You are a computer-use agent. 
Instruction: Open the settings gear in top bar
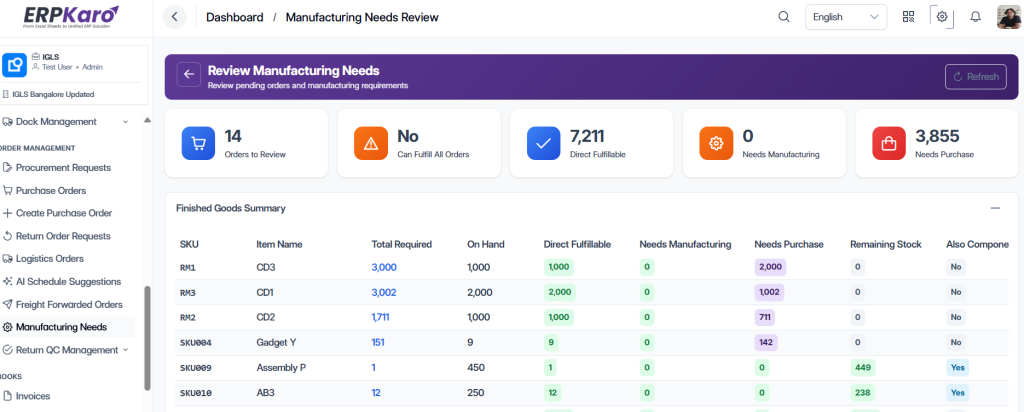942,17
